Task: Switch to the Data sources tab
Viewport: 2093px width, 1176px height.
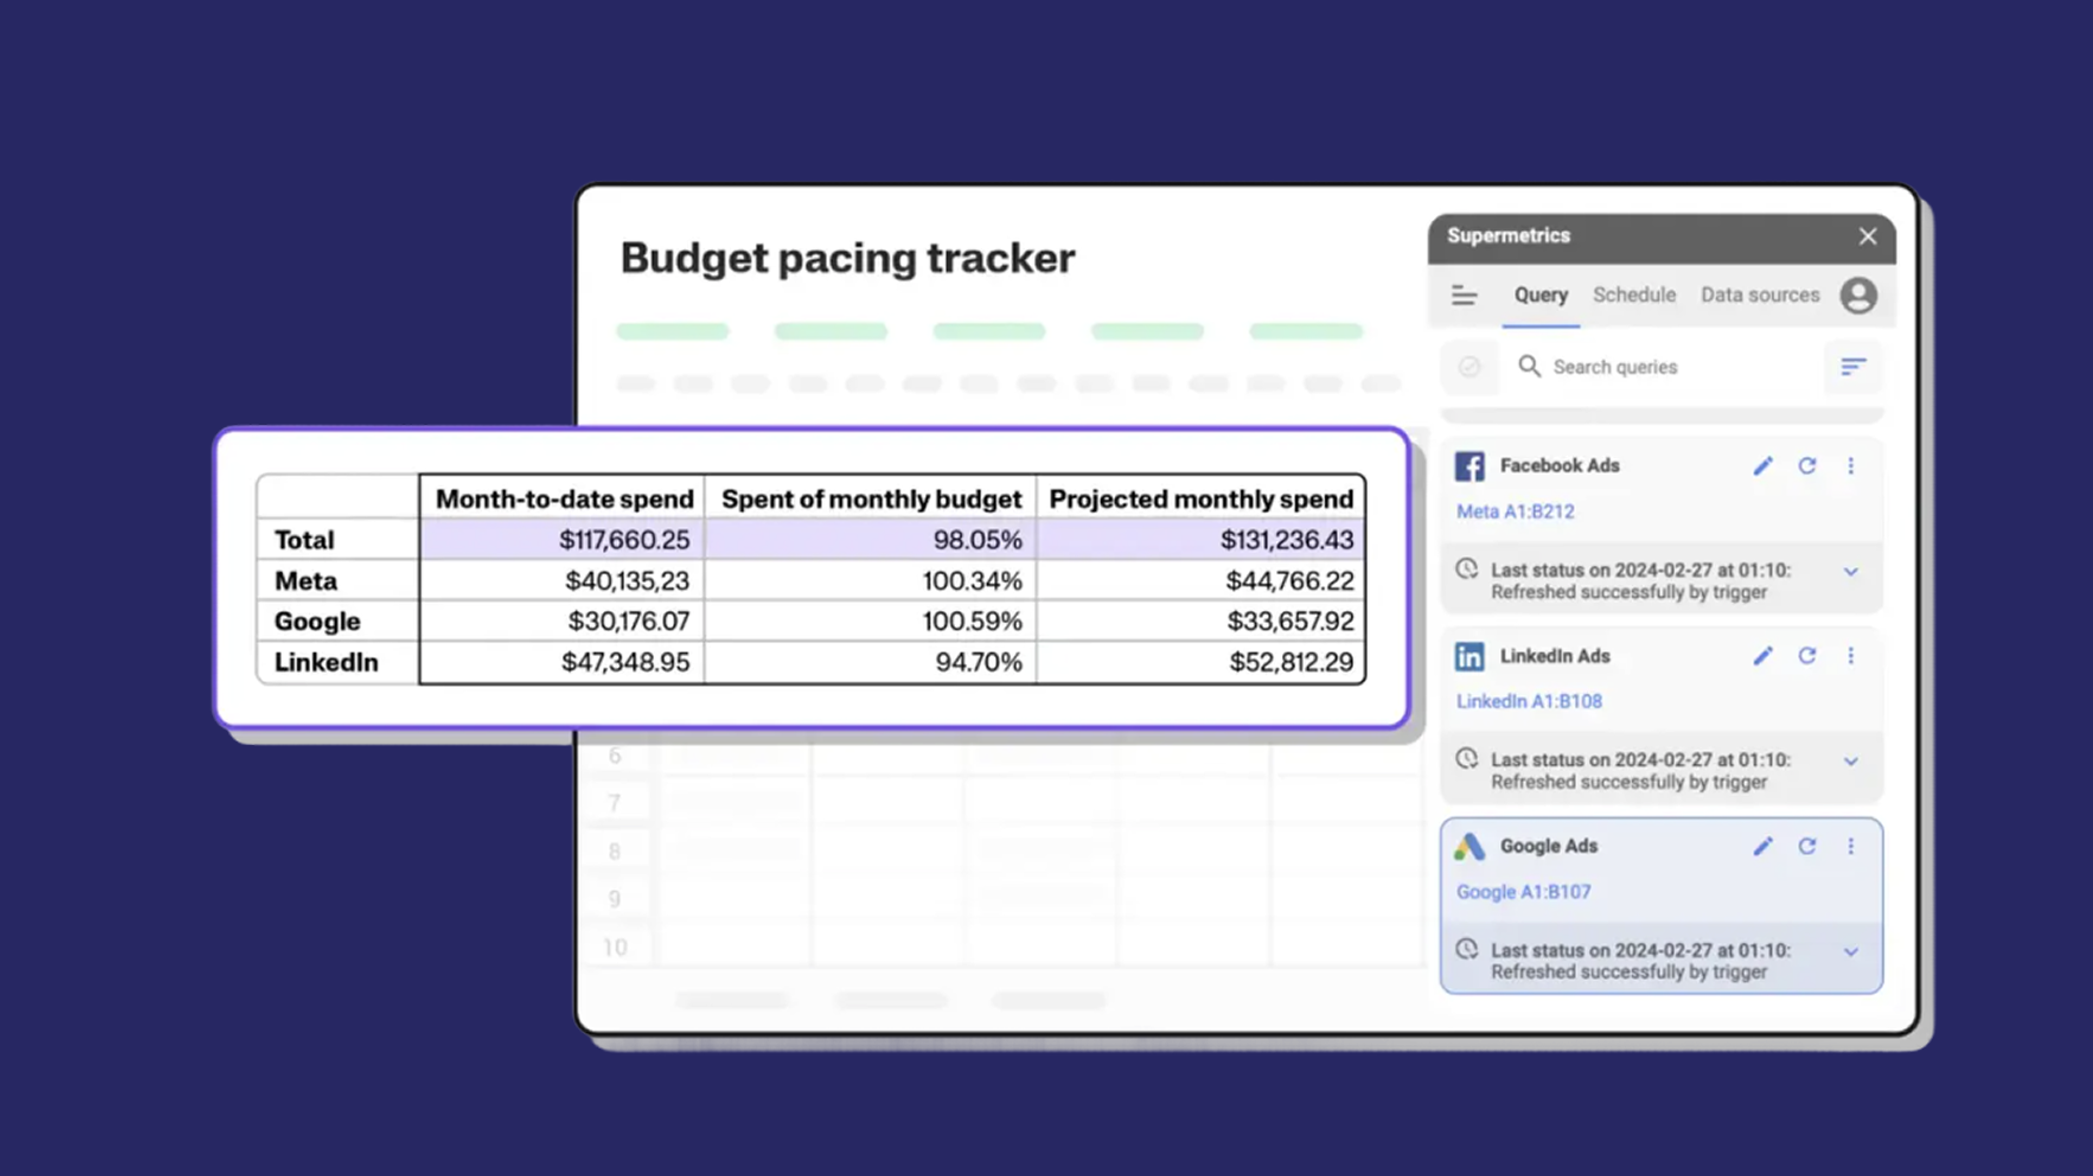Action: (1759, 295)
